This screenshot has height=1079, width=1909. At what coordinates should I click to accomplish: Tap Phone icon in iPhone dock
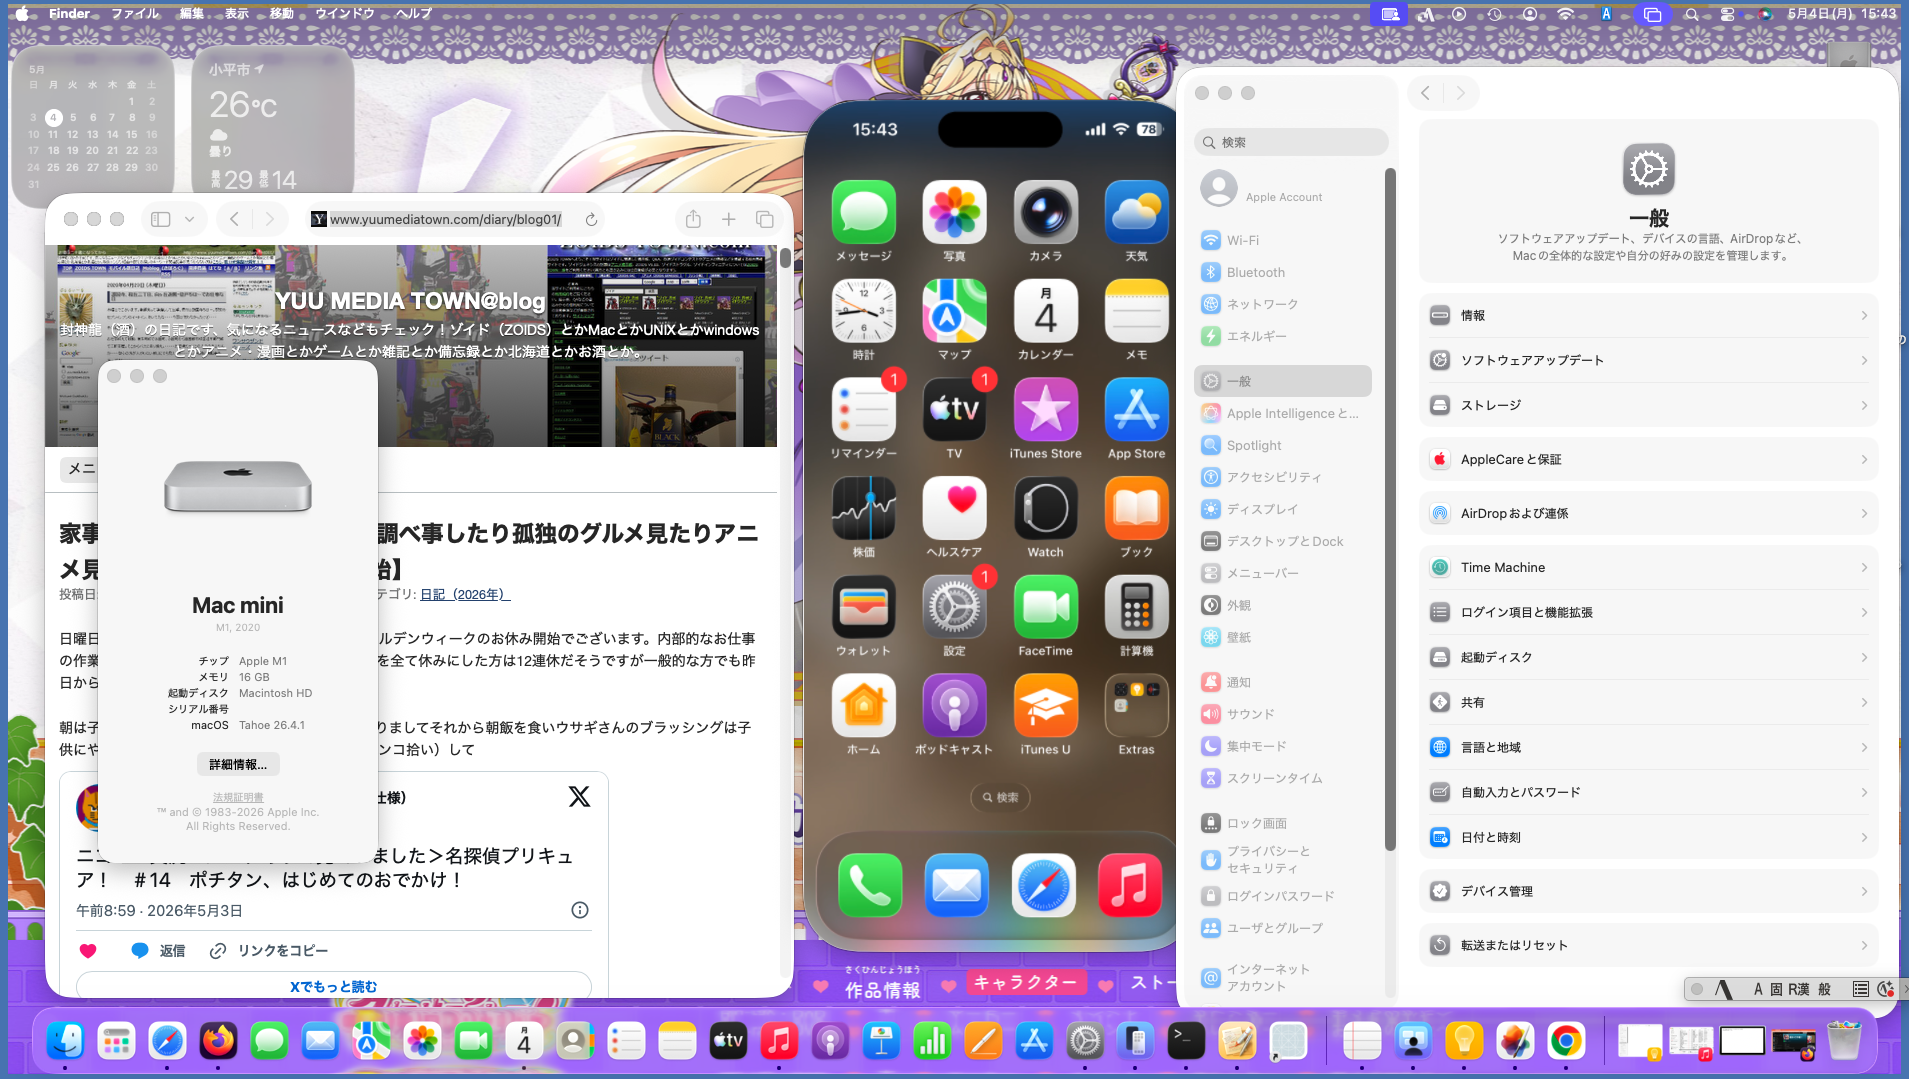click(x=869, y=885)
